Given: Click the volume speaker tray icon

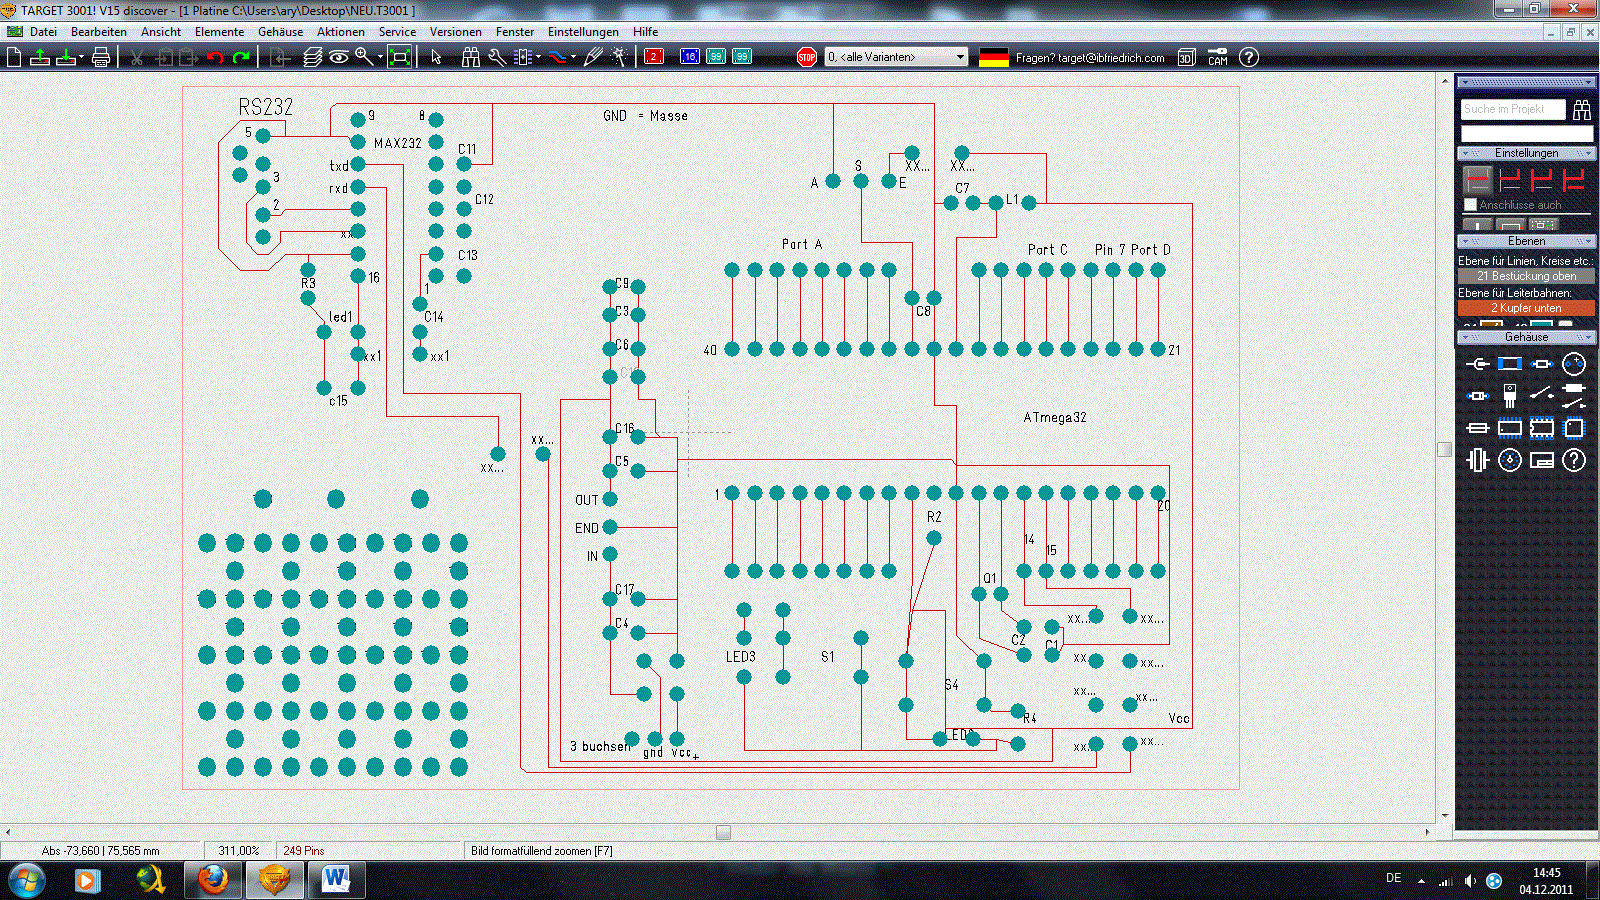Looking at the screenshot, I should point(1469,881).
